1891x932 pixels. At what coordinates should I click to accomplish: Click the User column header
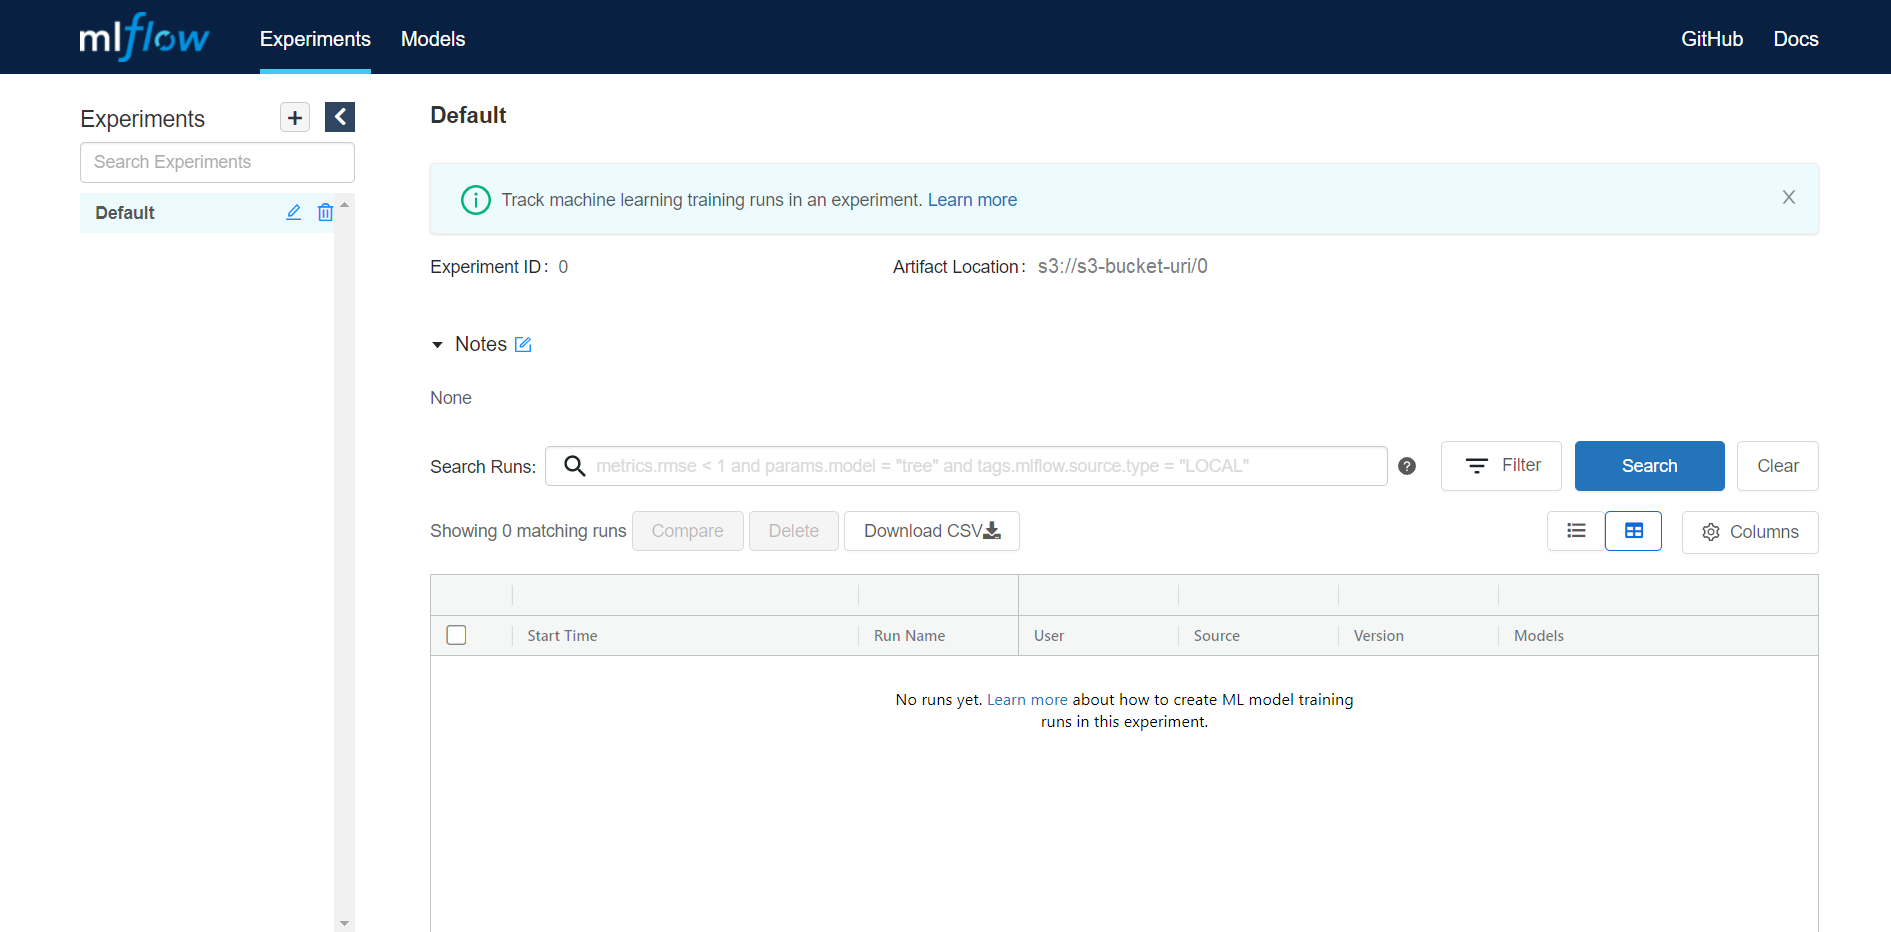[1049, 636]
